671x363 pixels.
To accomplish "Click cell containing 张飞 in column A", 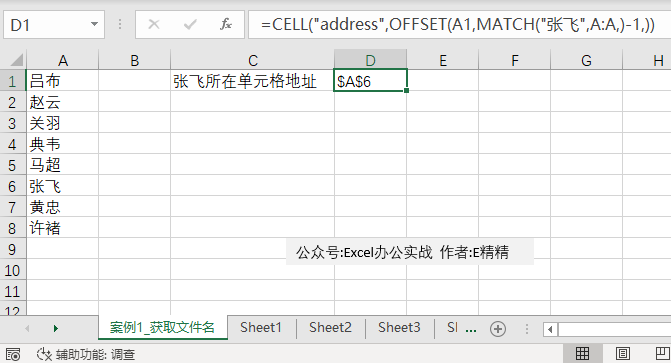I will tap(62, 186).
